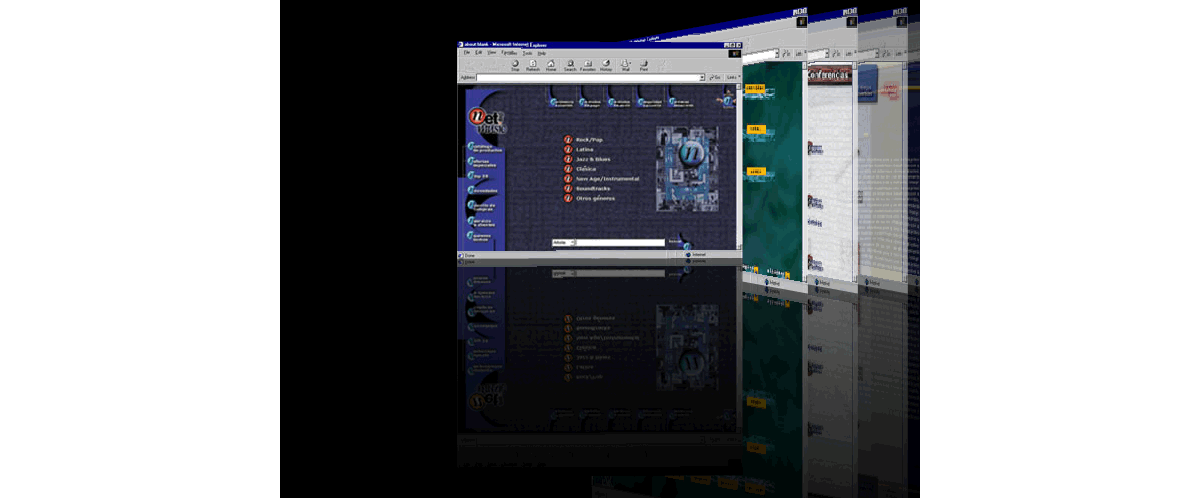
Task: Select the Latina genre link
Action: coord(584,150)
